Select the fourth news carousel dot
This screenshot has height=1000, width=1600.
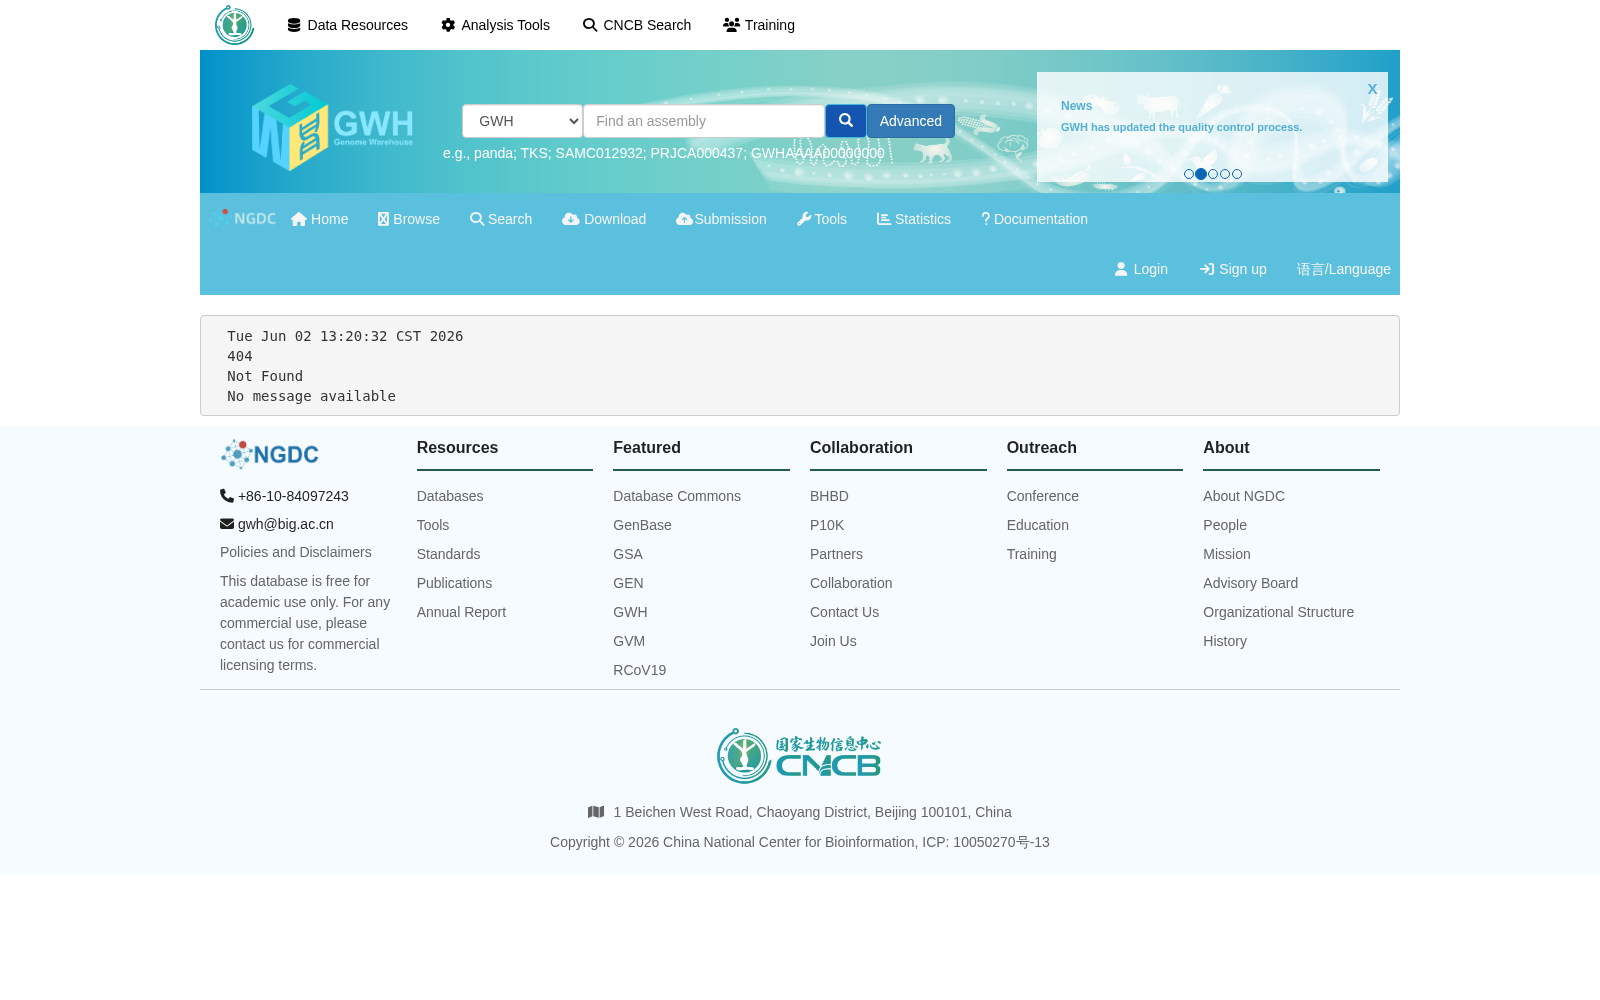1225,174
